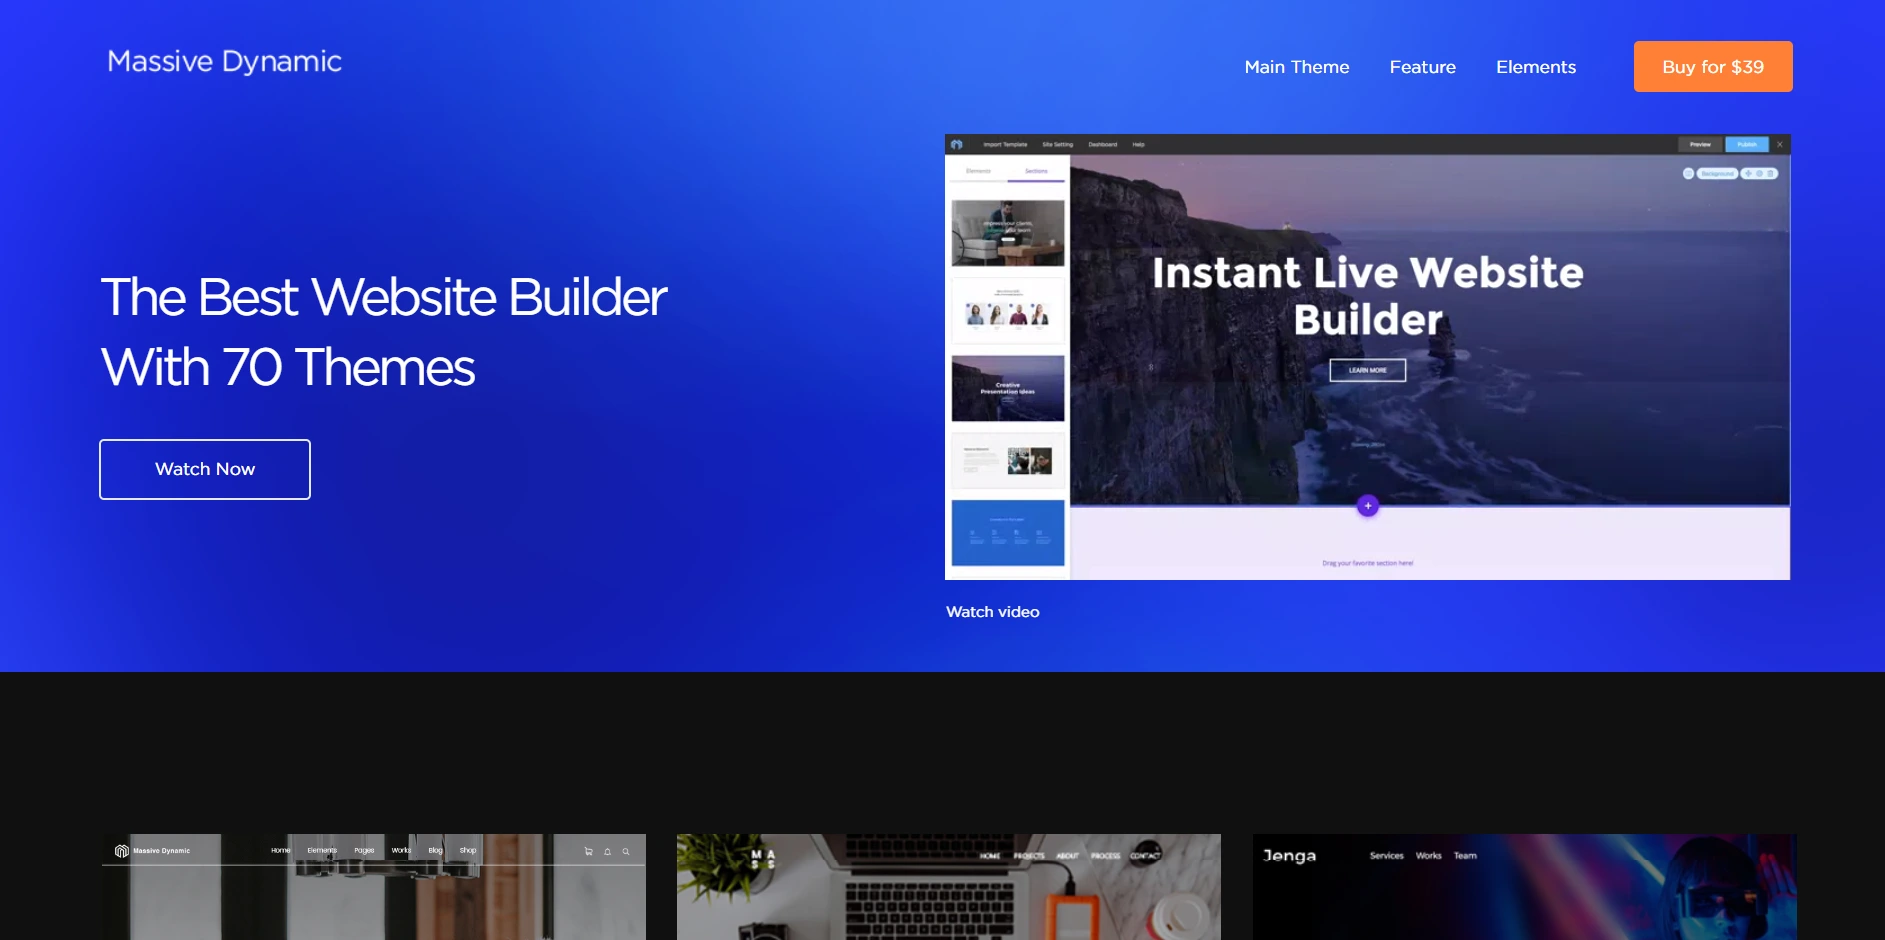Click the Watch Now button

click(205, 469)
